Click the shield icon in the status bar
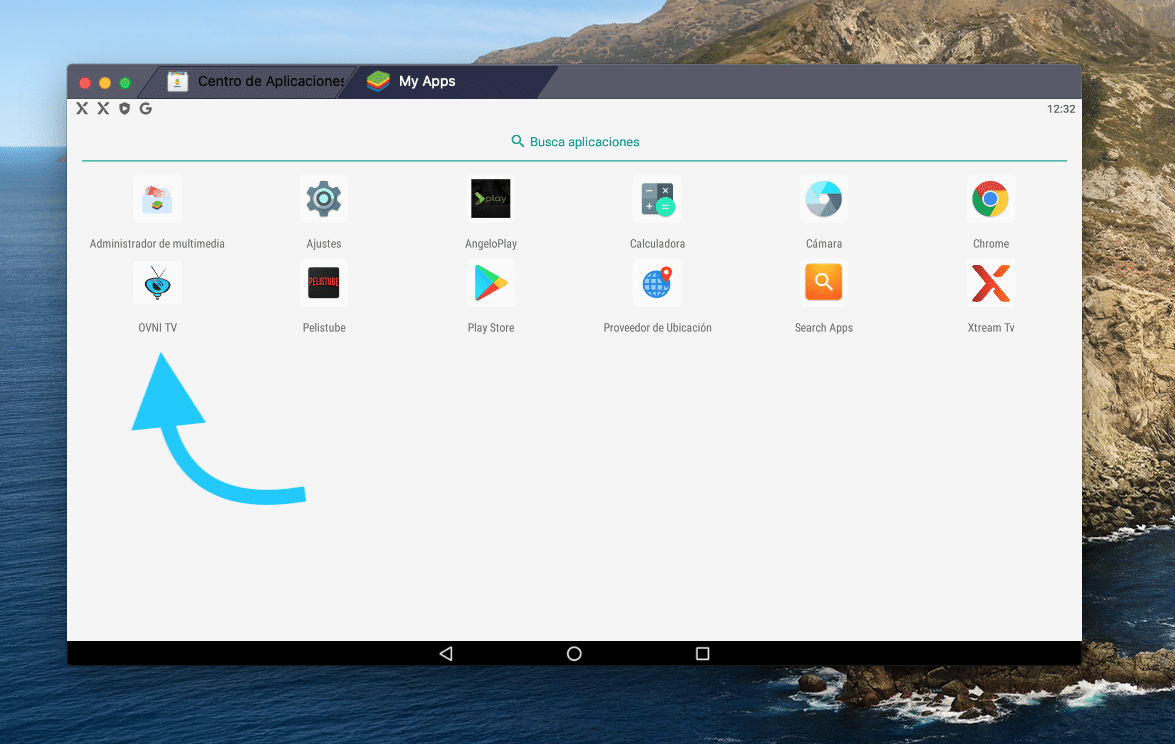 coord(123,108)
